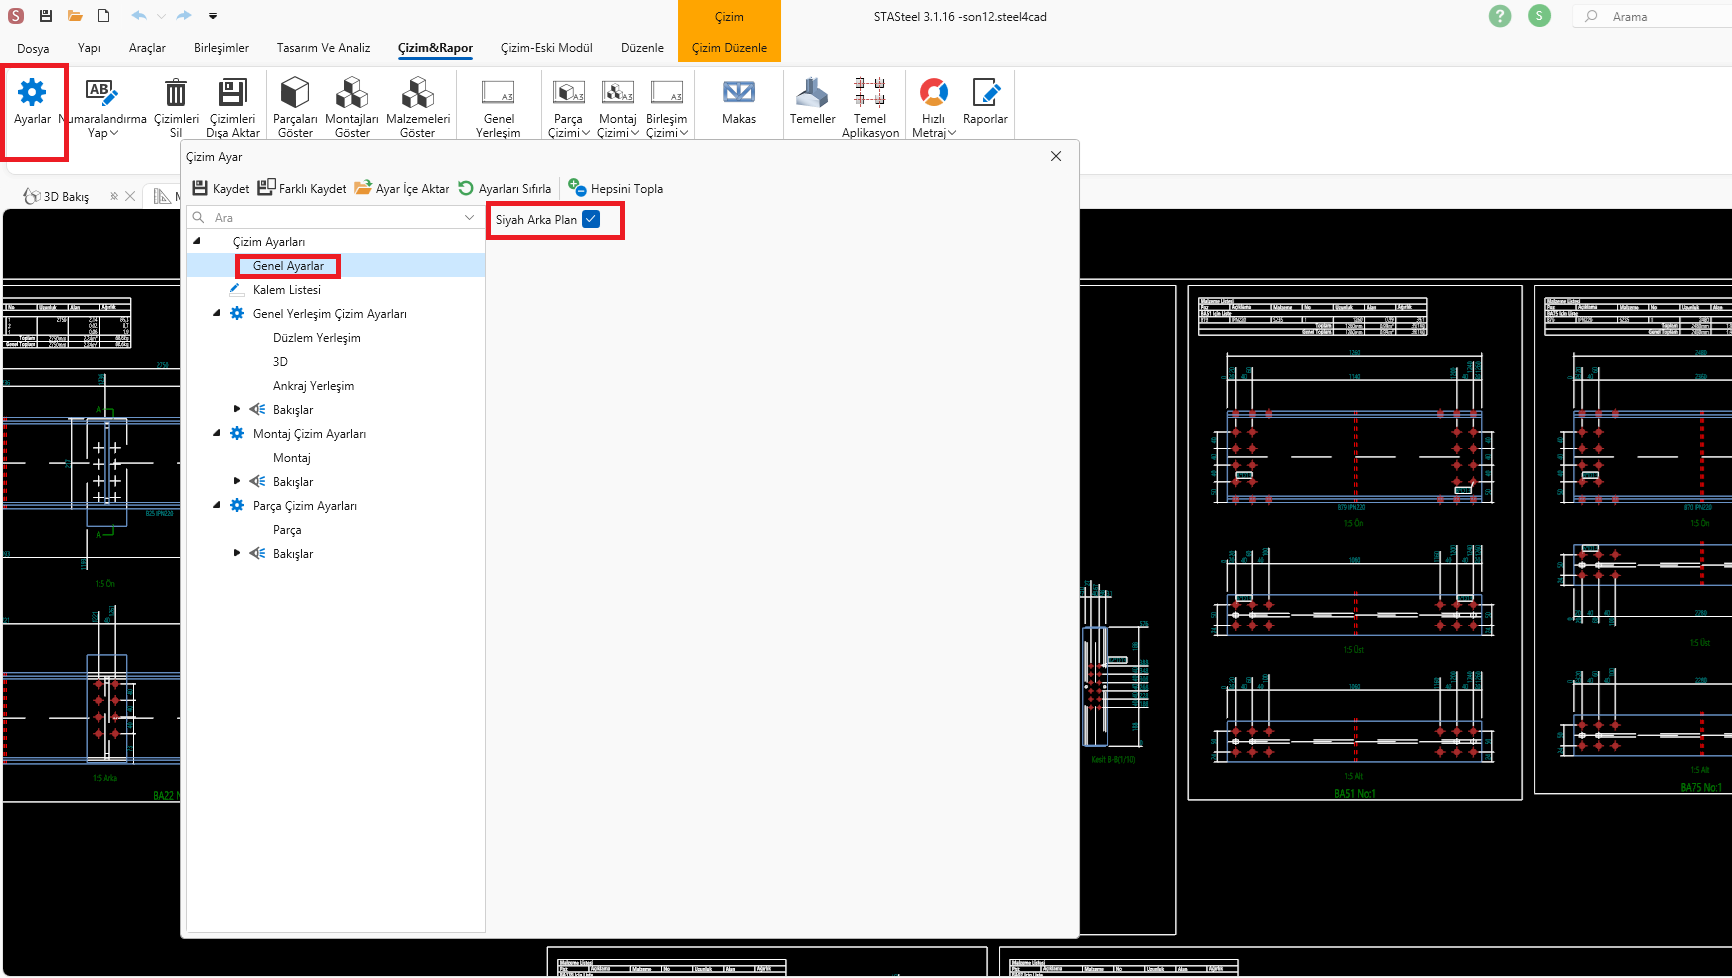Screen dimensions: 1732x978
Task: Click the Parçaları Göster icon
Action: (295, 94)
